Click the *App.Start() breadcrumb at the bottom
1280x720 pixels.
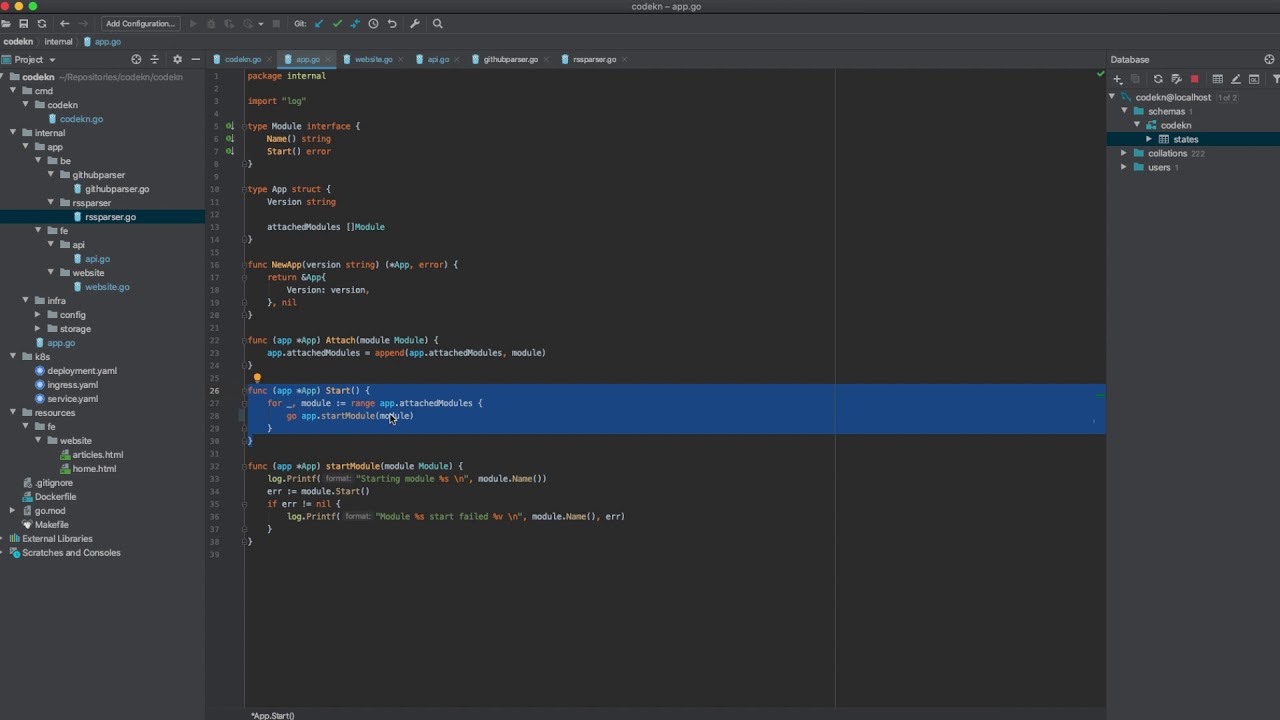point(272,715)
